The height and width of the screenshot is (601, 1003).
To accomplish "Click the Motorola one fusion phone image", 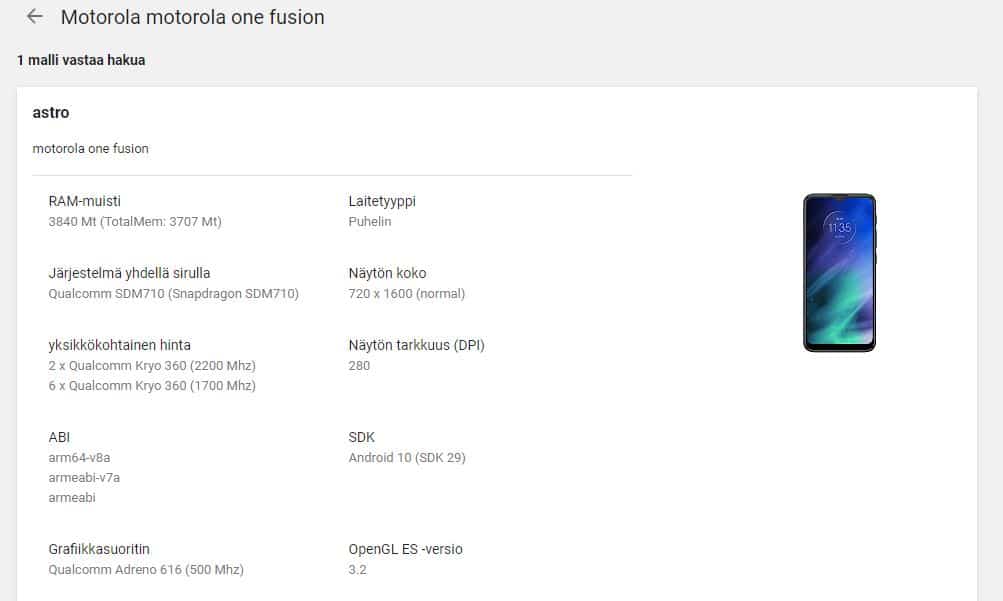I will click(x=839, y=273).
